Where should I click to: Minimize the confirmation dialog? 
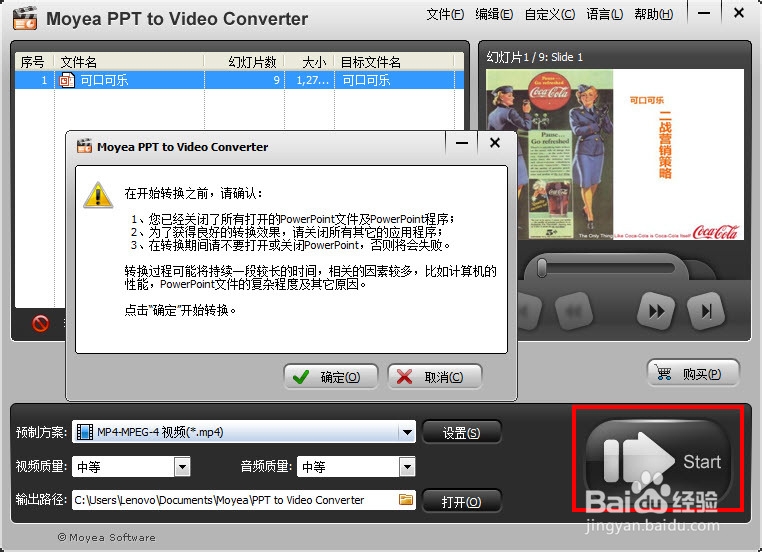point(462,143)
